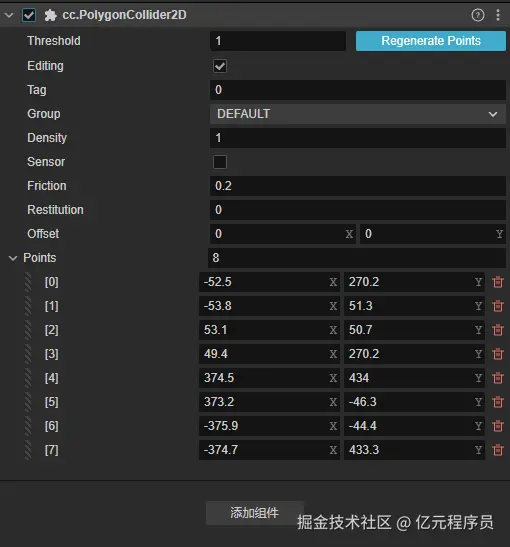Edit point [5] Y value -46.3
The height and width of the screenshot is (547, 510).
click(x=414, y=402)
